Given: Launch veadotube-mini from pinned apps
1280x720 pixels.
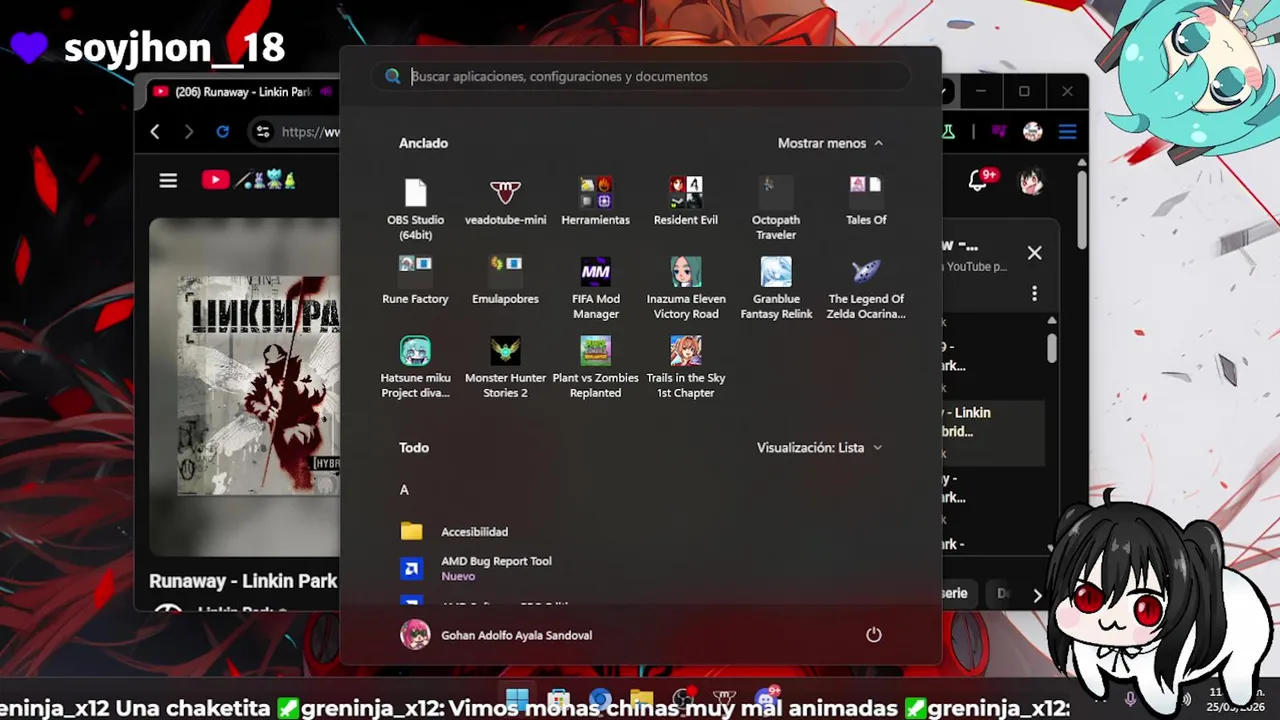Looking at the screenshot, I should (505, 202).
